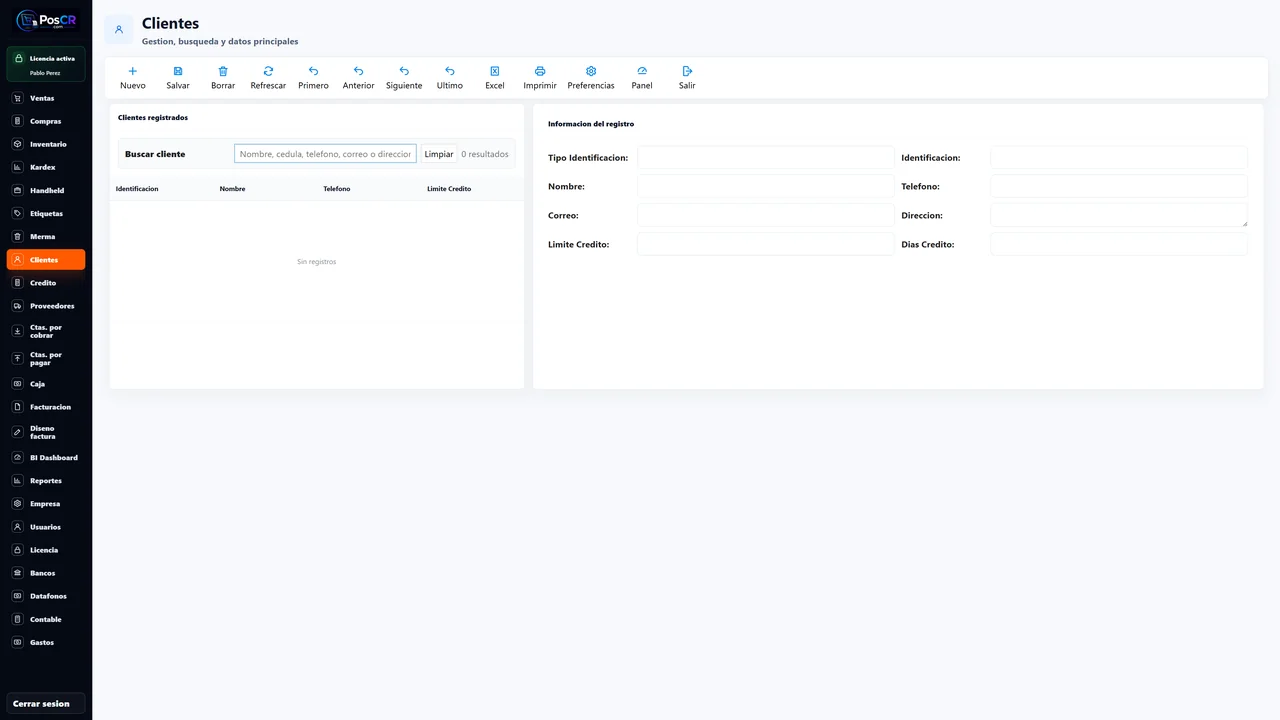Open Ctas. por pagar section
This screenshot has height=720, width=1280.
click(46, 358)
